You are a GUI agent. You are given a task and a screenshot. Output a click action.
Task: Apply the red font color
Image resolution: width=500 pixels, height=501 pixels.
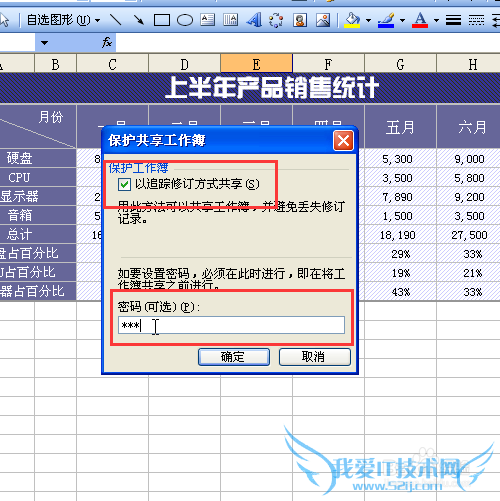pyautogui.click(x=420, y=20)
